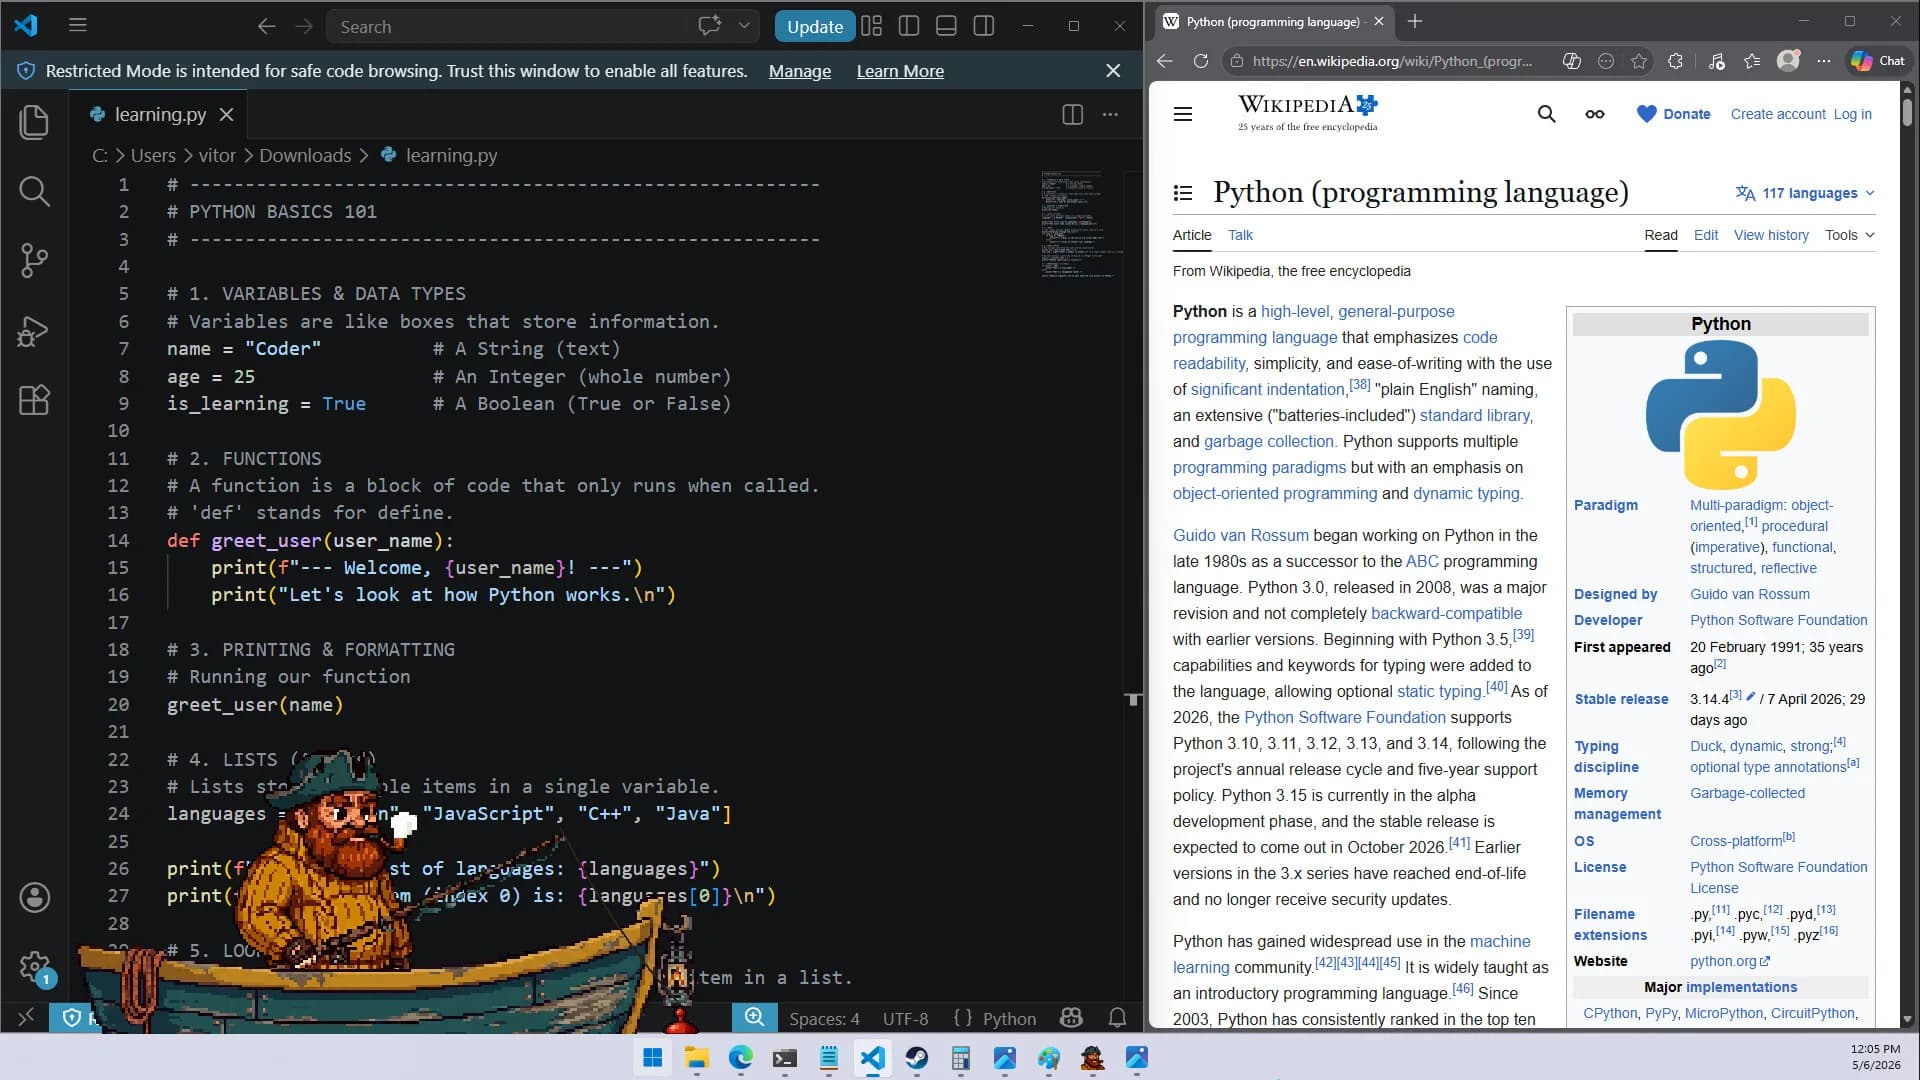1920x1080 pixels.
Task: Open Windows Start menu
Action: pos(653,1058)
